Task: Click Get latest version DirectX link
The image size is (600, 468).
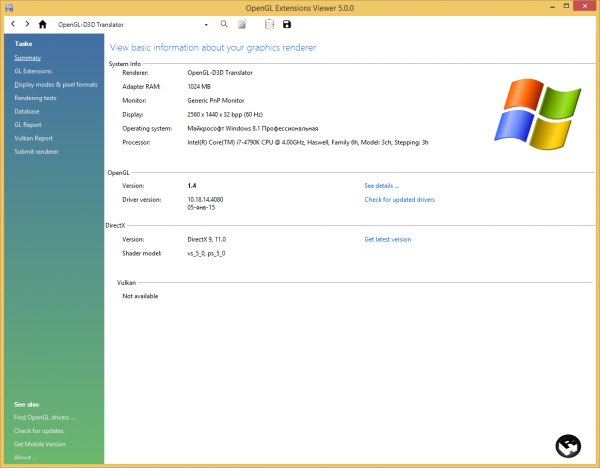Action: click(388, 239)
